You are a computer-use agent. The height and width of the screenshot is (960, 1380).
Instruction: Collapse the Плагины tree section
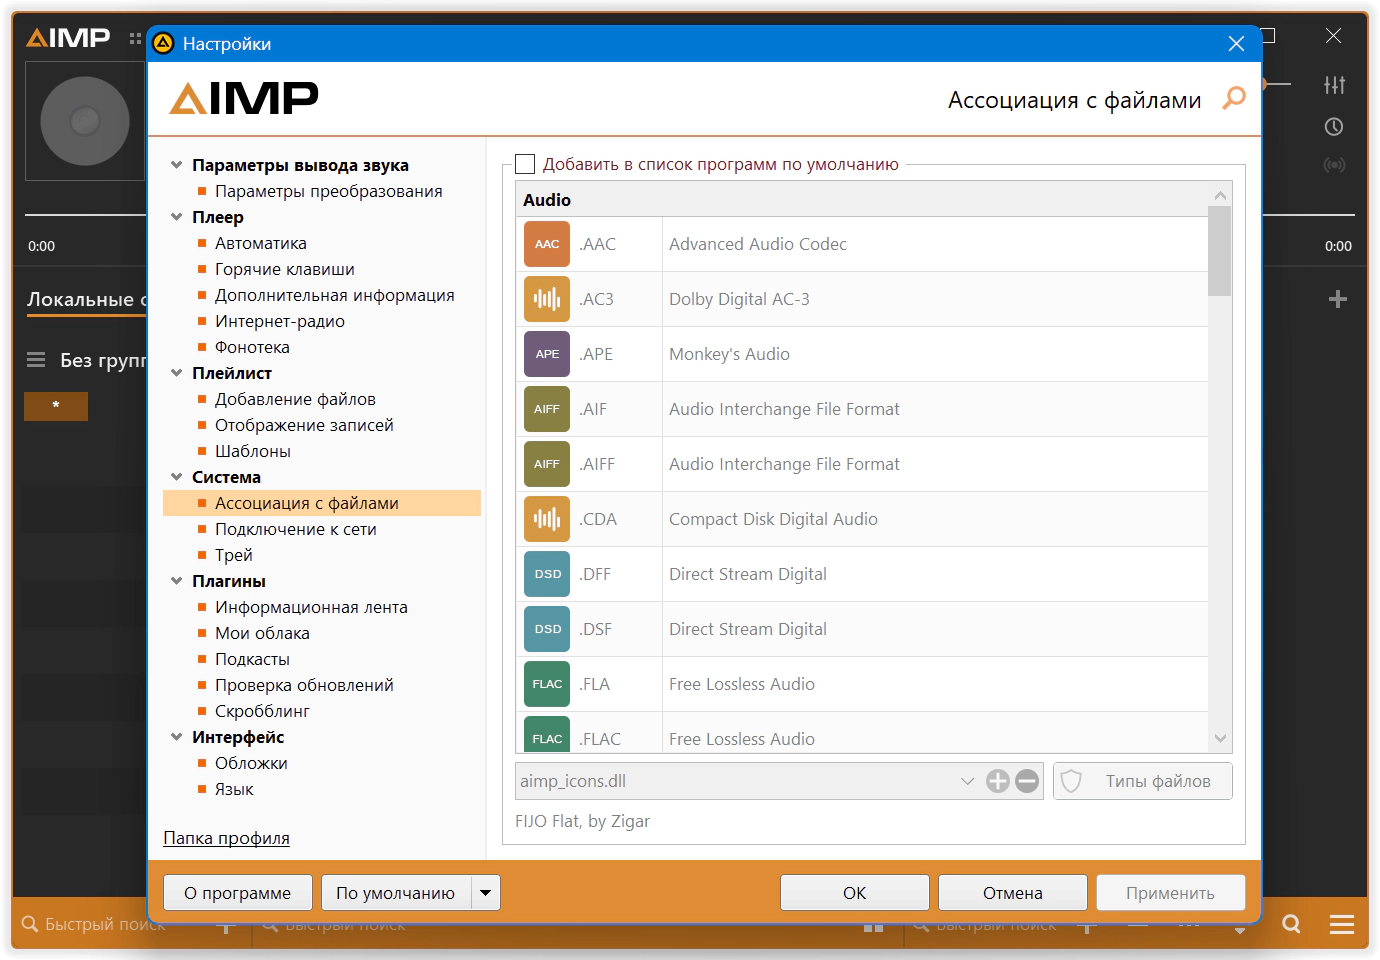(177, 581)
